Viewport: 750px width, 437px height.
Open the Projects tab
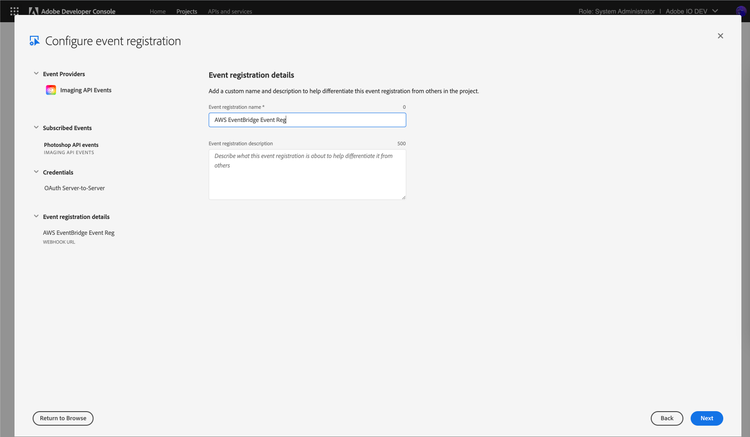click(187, 11)
